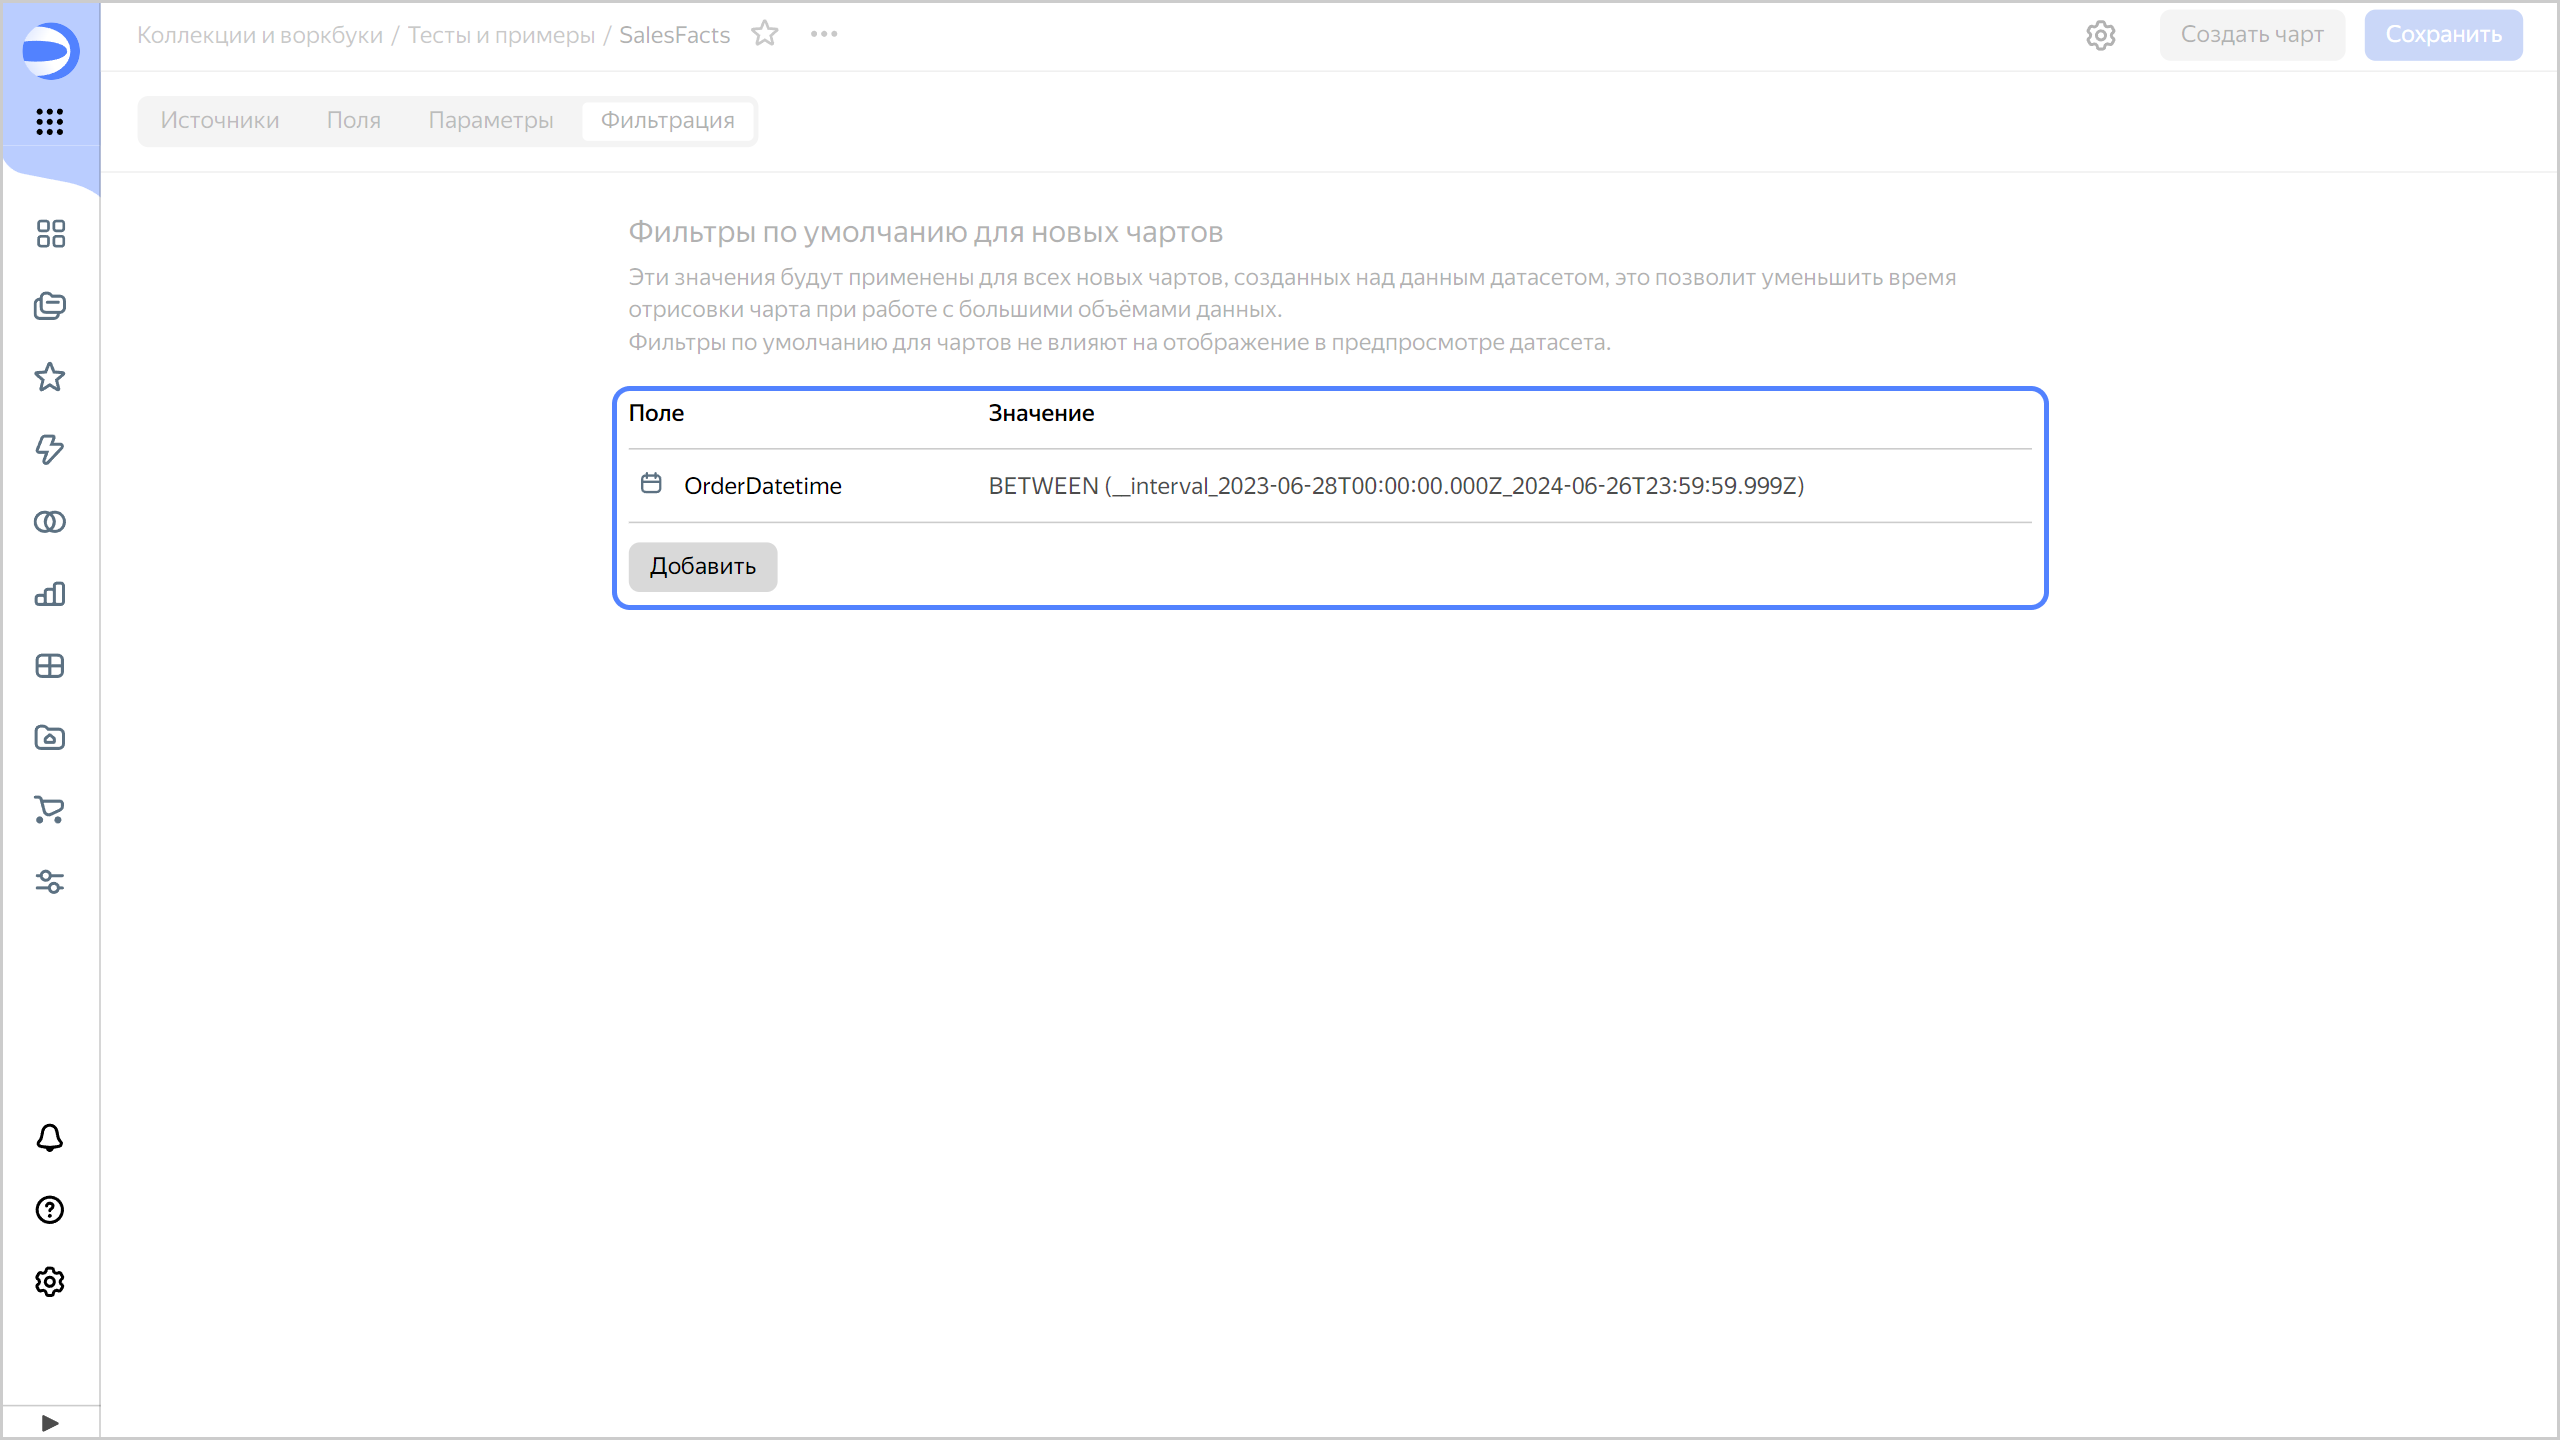2560x1440 pixels.
Task: Click the Добавить button to add filter
Action: 702,566
